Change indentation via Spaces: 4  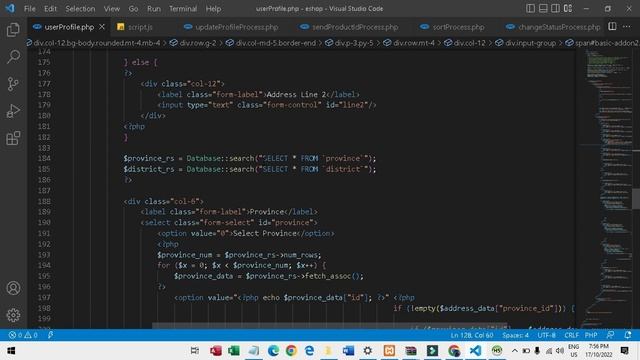click(515, 335)
